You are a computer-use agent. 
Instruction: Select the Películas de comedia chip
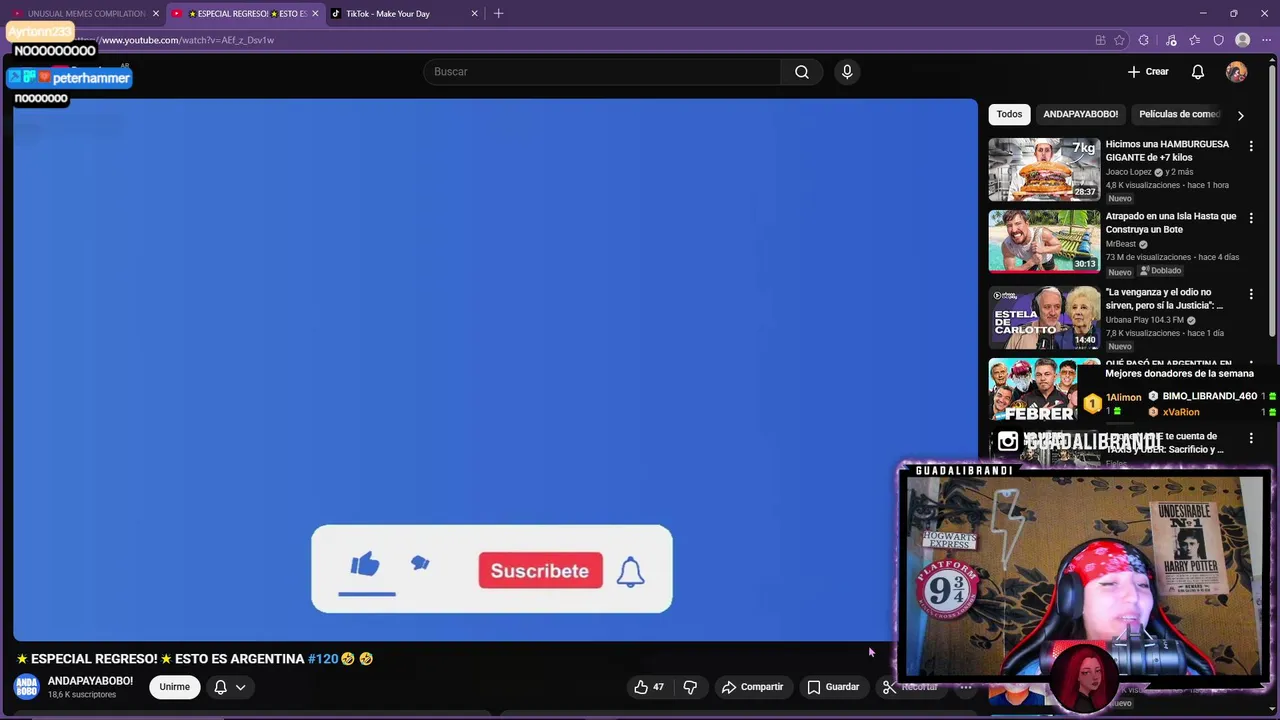coord(1179,114)
